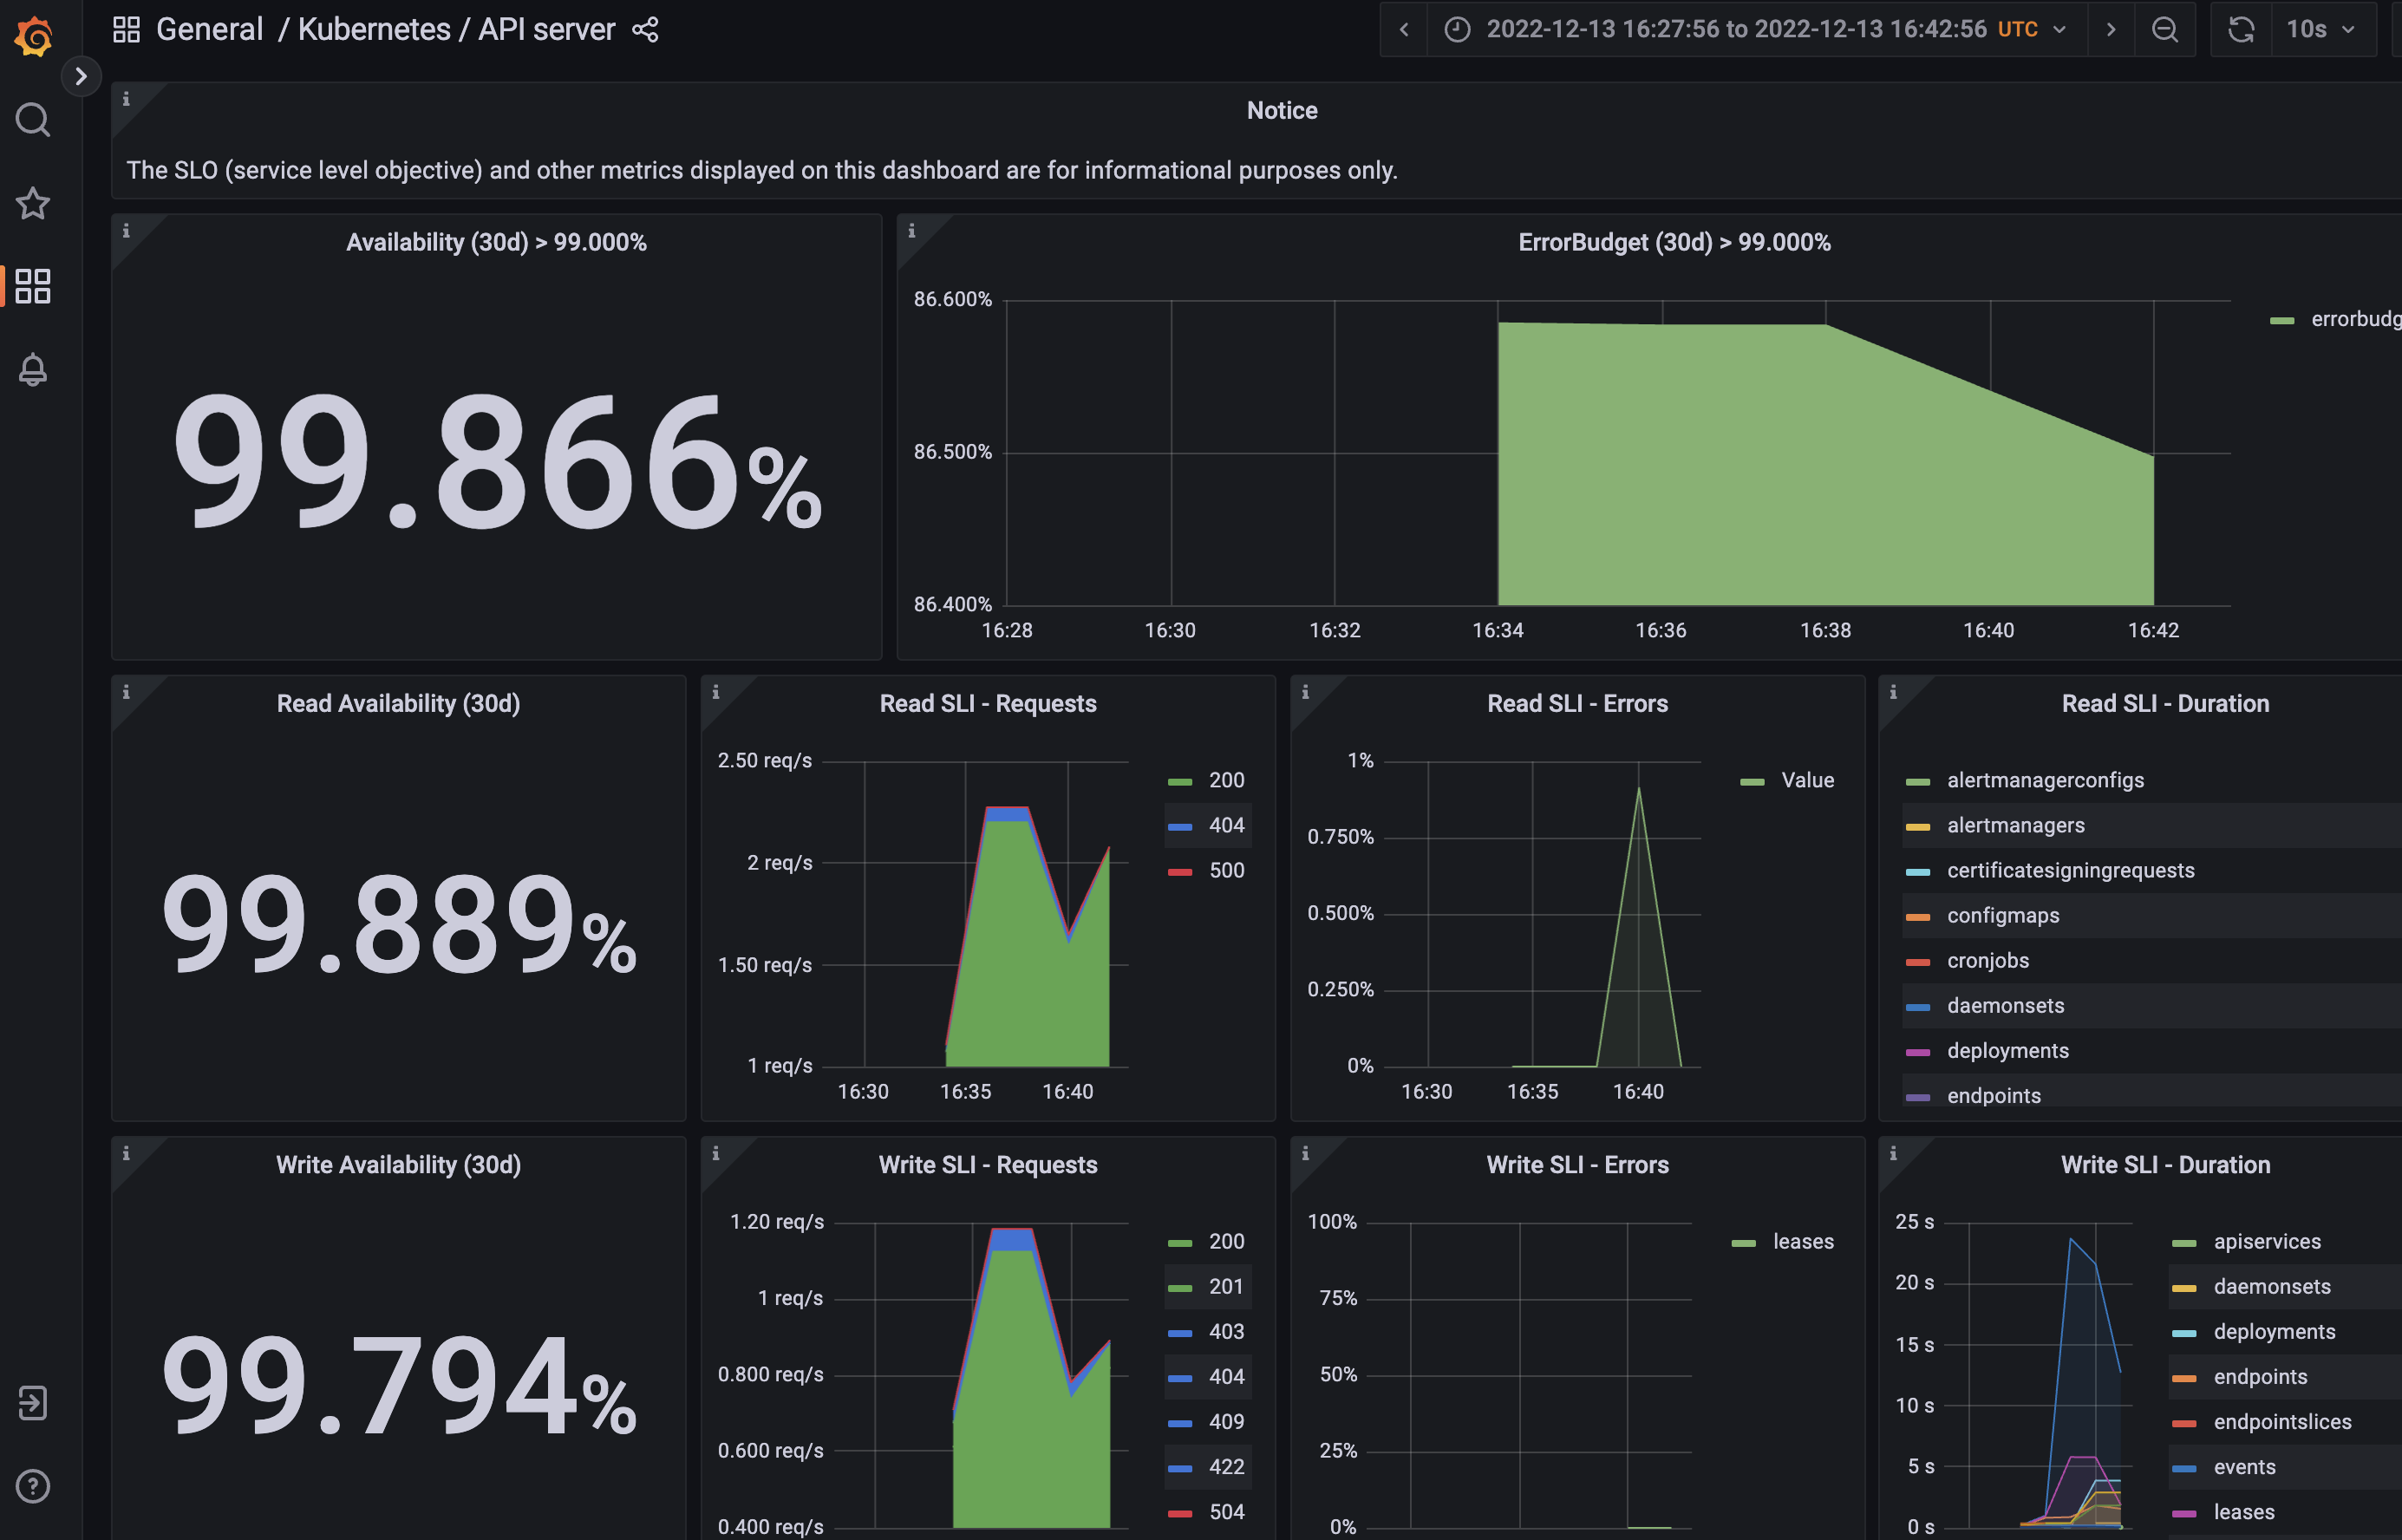2402x1540 pixels.
Task: Open the help question mark icon
Action: coord(33,1486)
